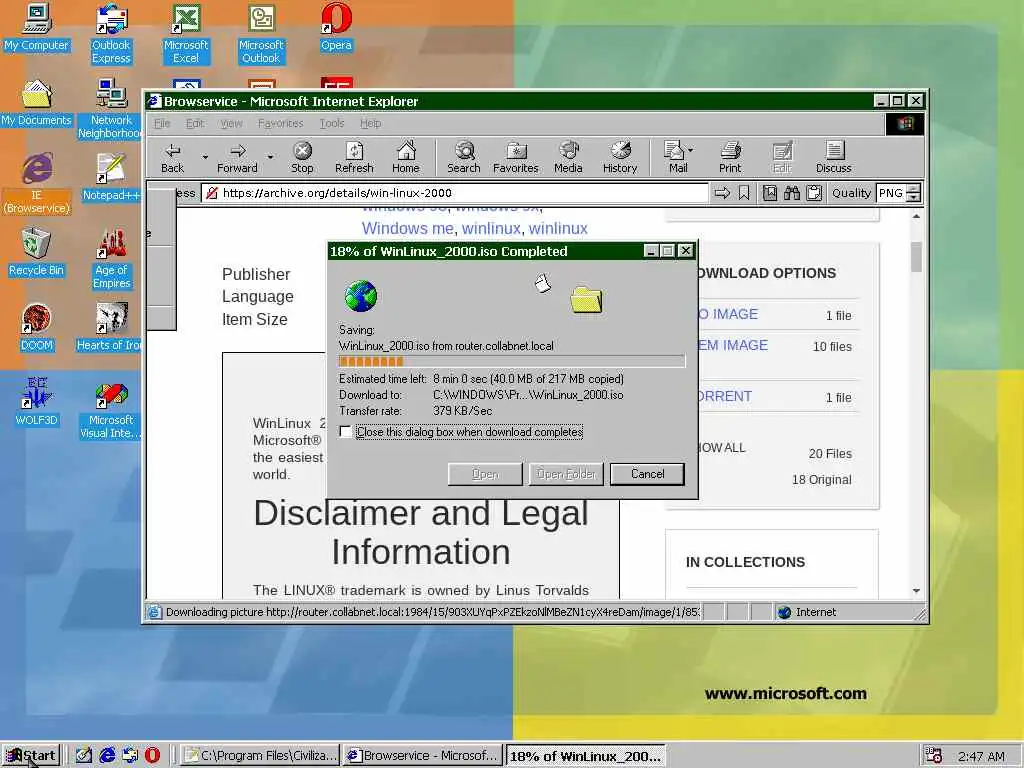Open the Back button history dropdown arrow
The height and width of the screenshot is (768, 1024).
pos(205,157)
